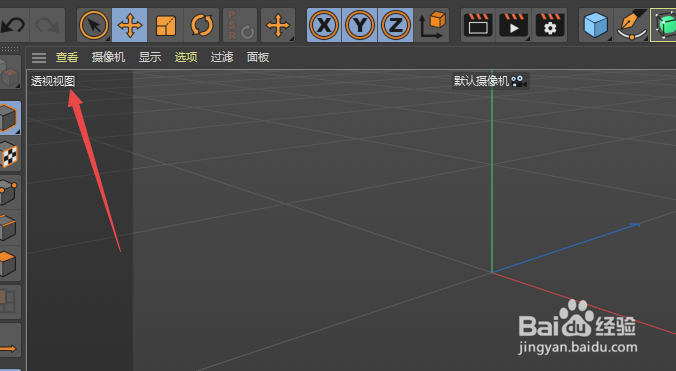Toggle Y axis lock

pyautogui.click(x=360, y=25)
